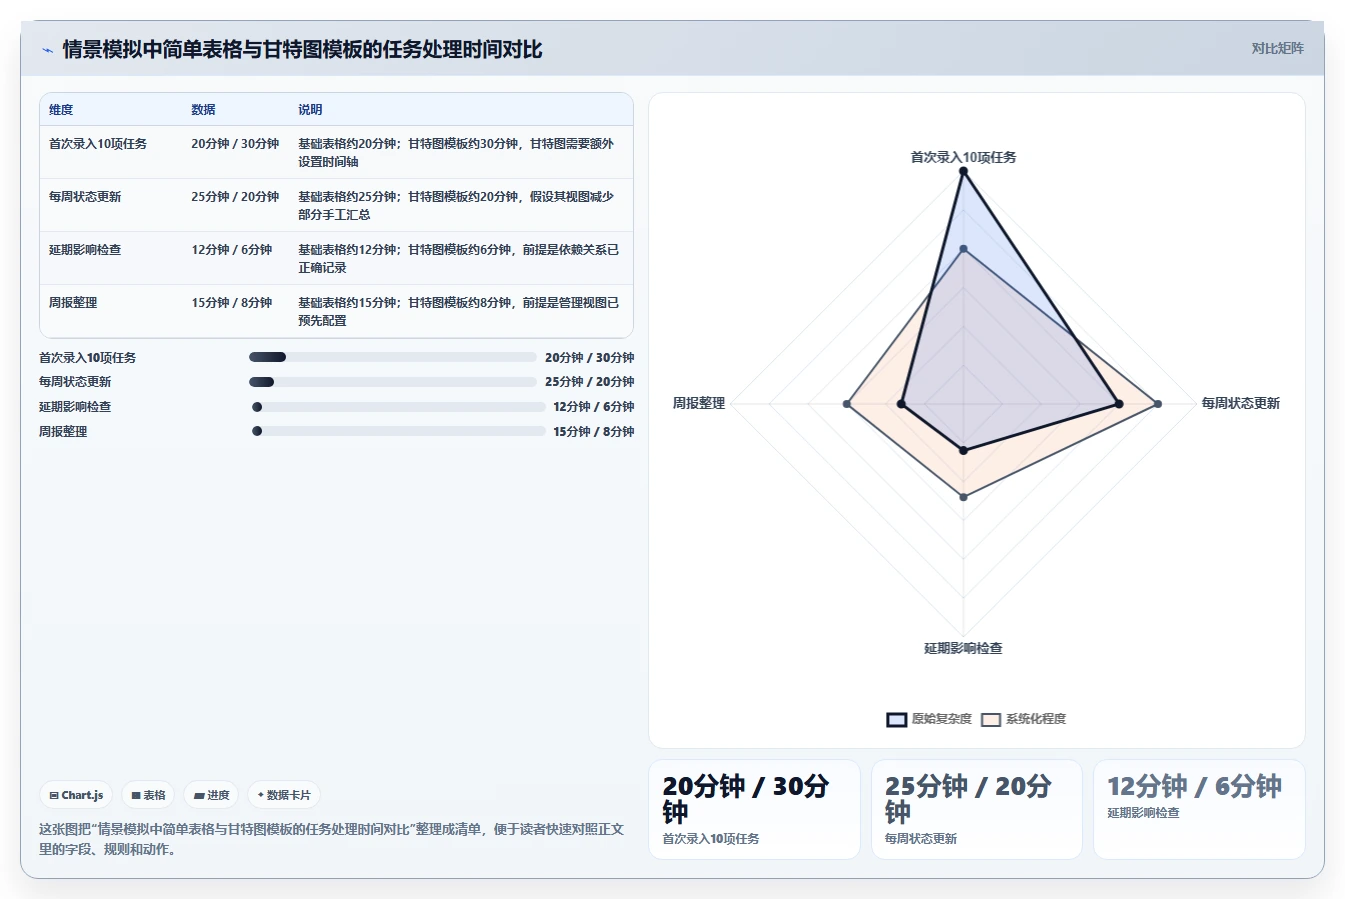Click the 系统化程度 legend color box
Screen dimensions: 1345x899
tap(990, 720)
